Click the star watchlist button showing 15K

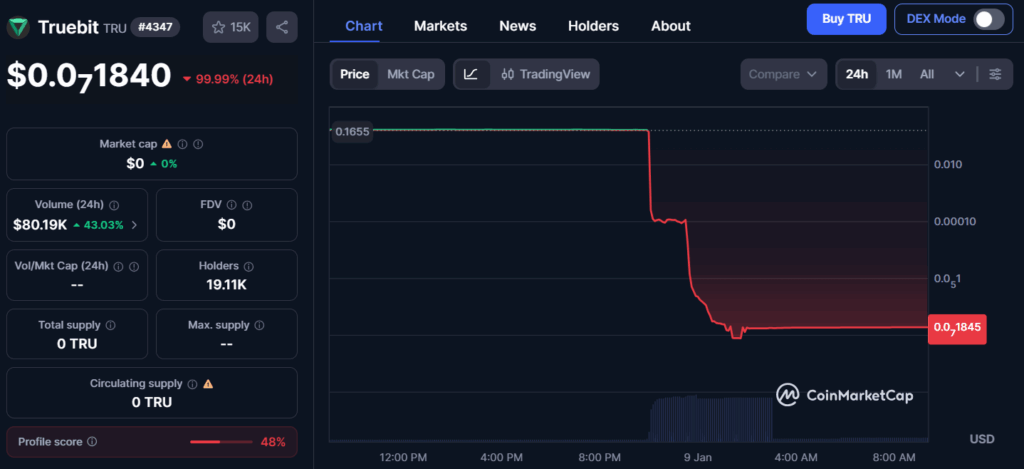[230, 27]
